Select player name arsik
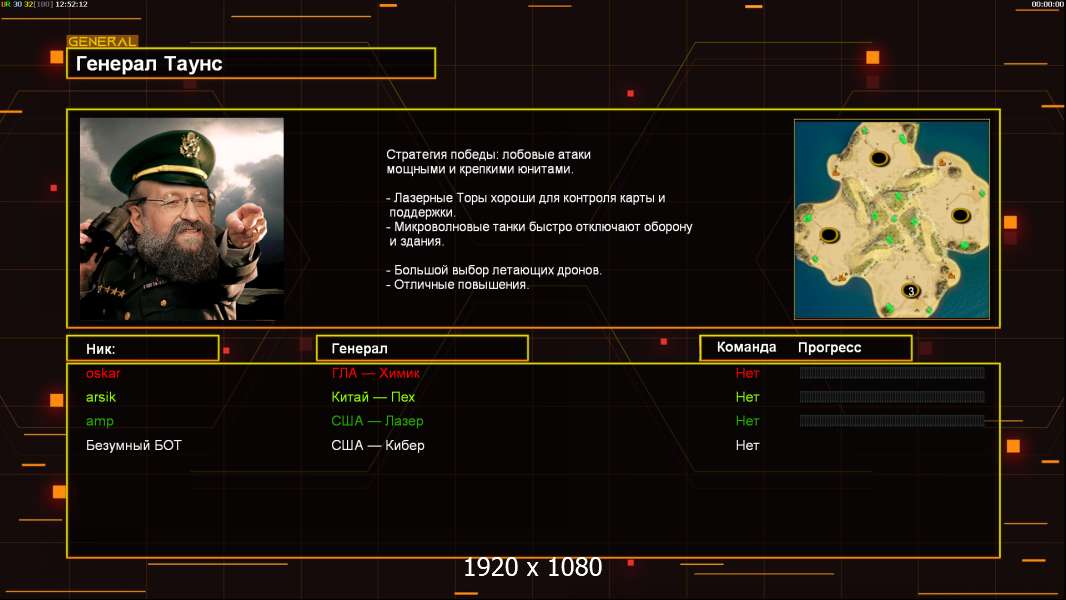 click(101, 397)
